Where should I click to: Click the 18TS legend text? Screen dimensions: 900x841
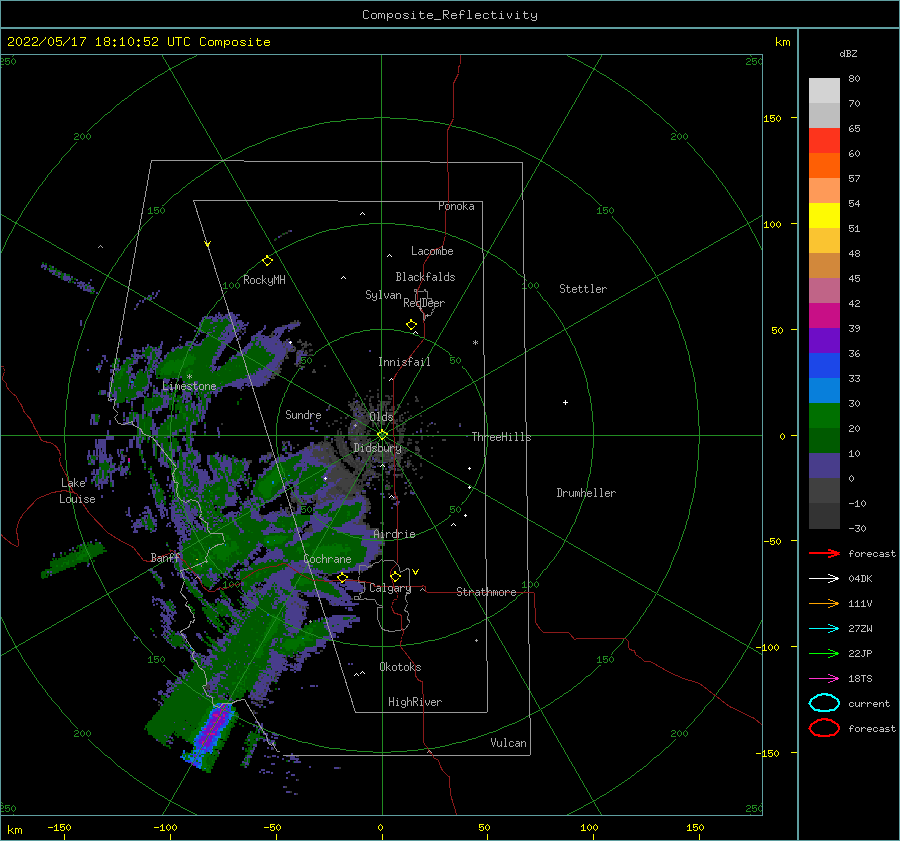pyautogui.click(x=860, y=679)
